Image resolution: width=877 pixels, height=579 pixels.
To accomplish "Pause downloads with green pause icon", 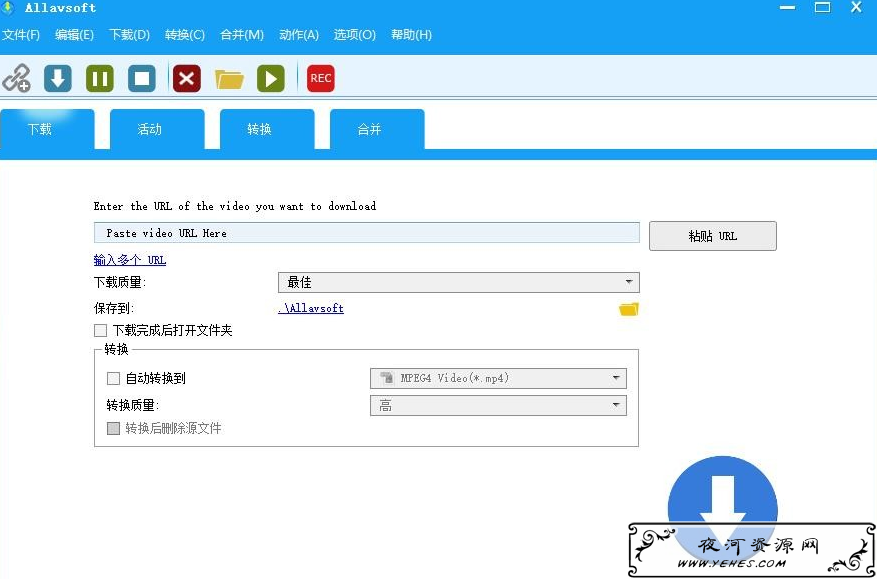I will (x=100, y=78).
